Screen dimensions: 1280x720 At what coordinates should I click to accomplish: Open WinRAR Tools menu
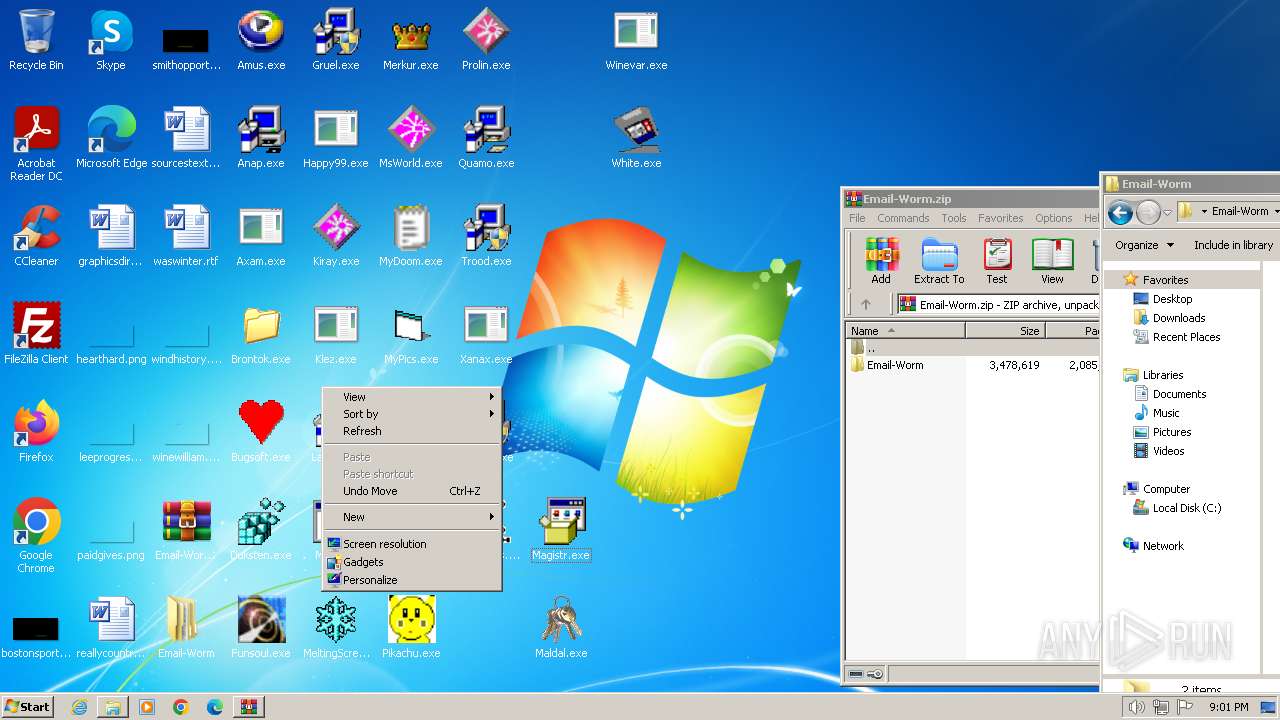tap(954, 218)
